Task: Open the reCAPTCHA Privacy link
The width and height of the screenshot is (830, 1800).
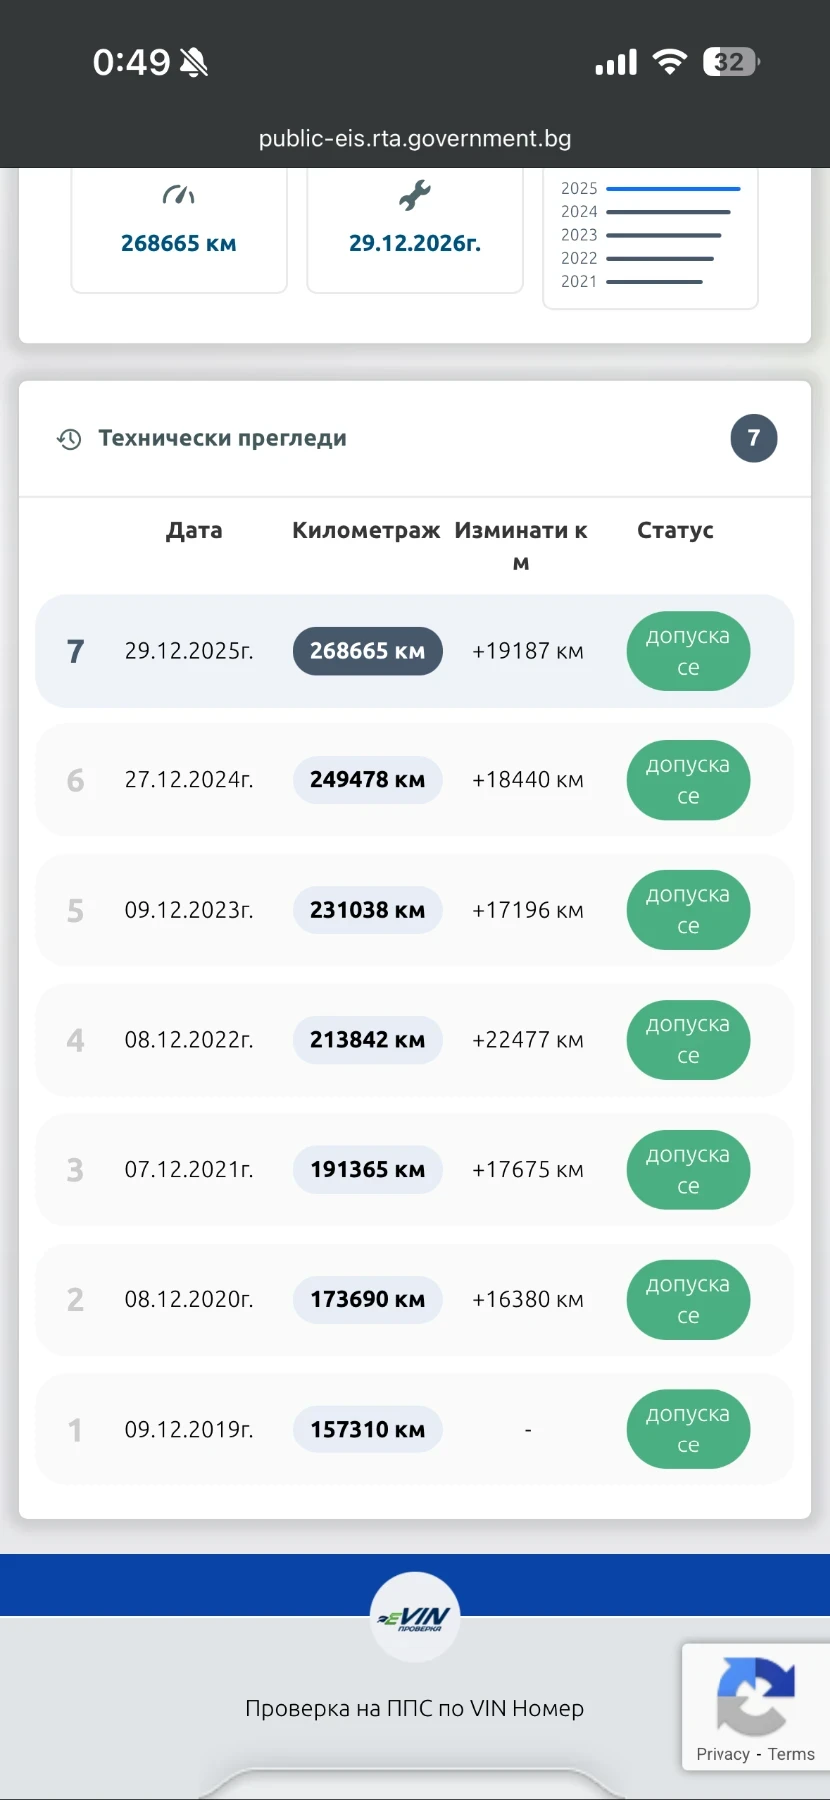Action: pyautogui.click(x=722, y=1754)
